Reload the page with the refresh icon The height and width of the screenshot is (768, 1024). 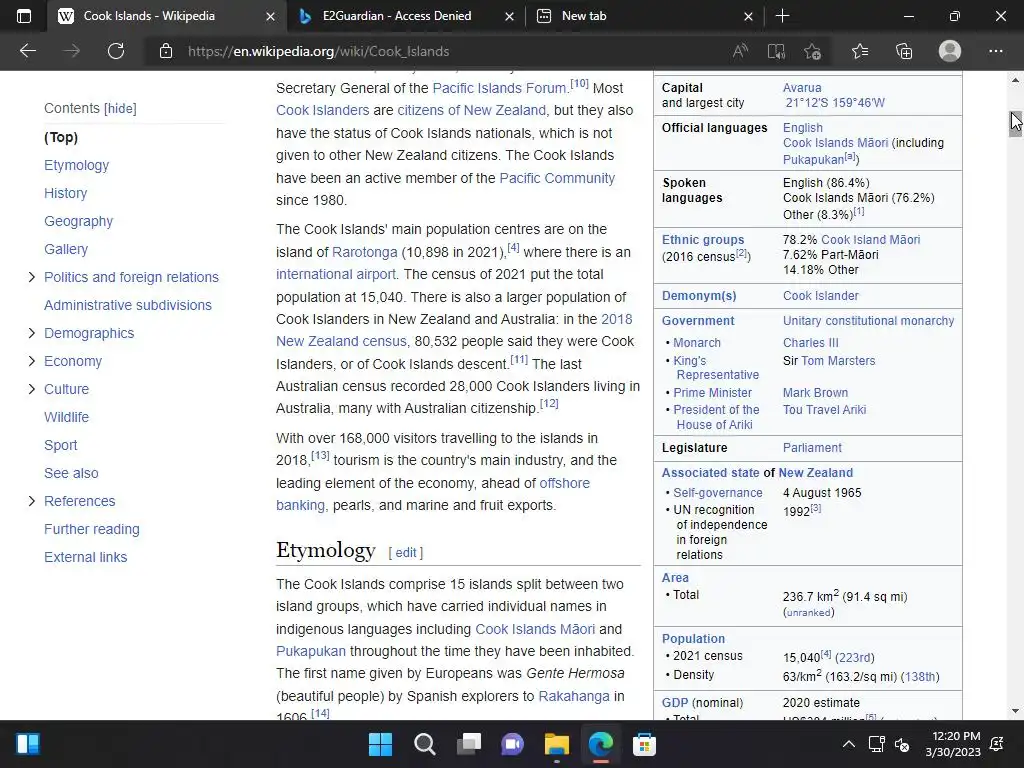click(116, 51)
